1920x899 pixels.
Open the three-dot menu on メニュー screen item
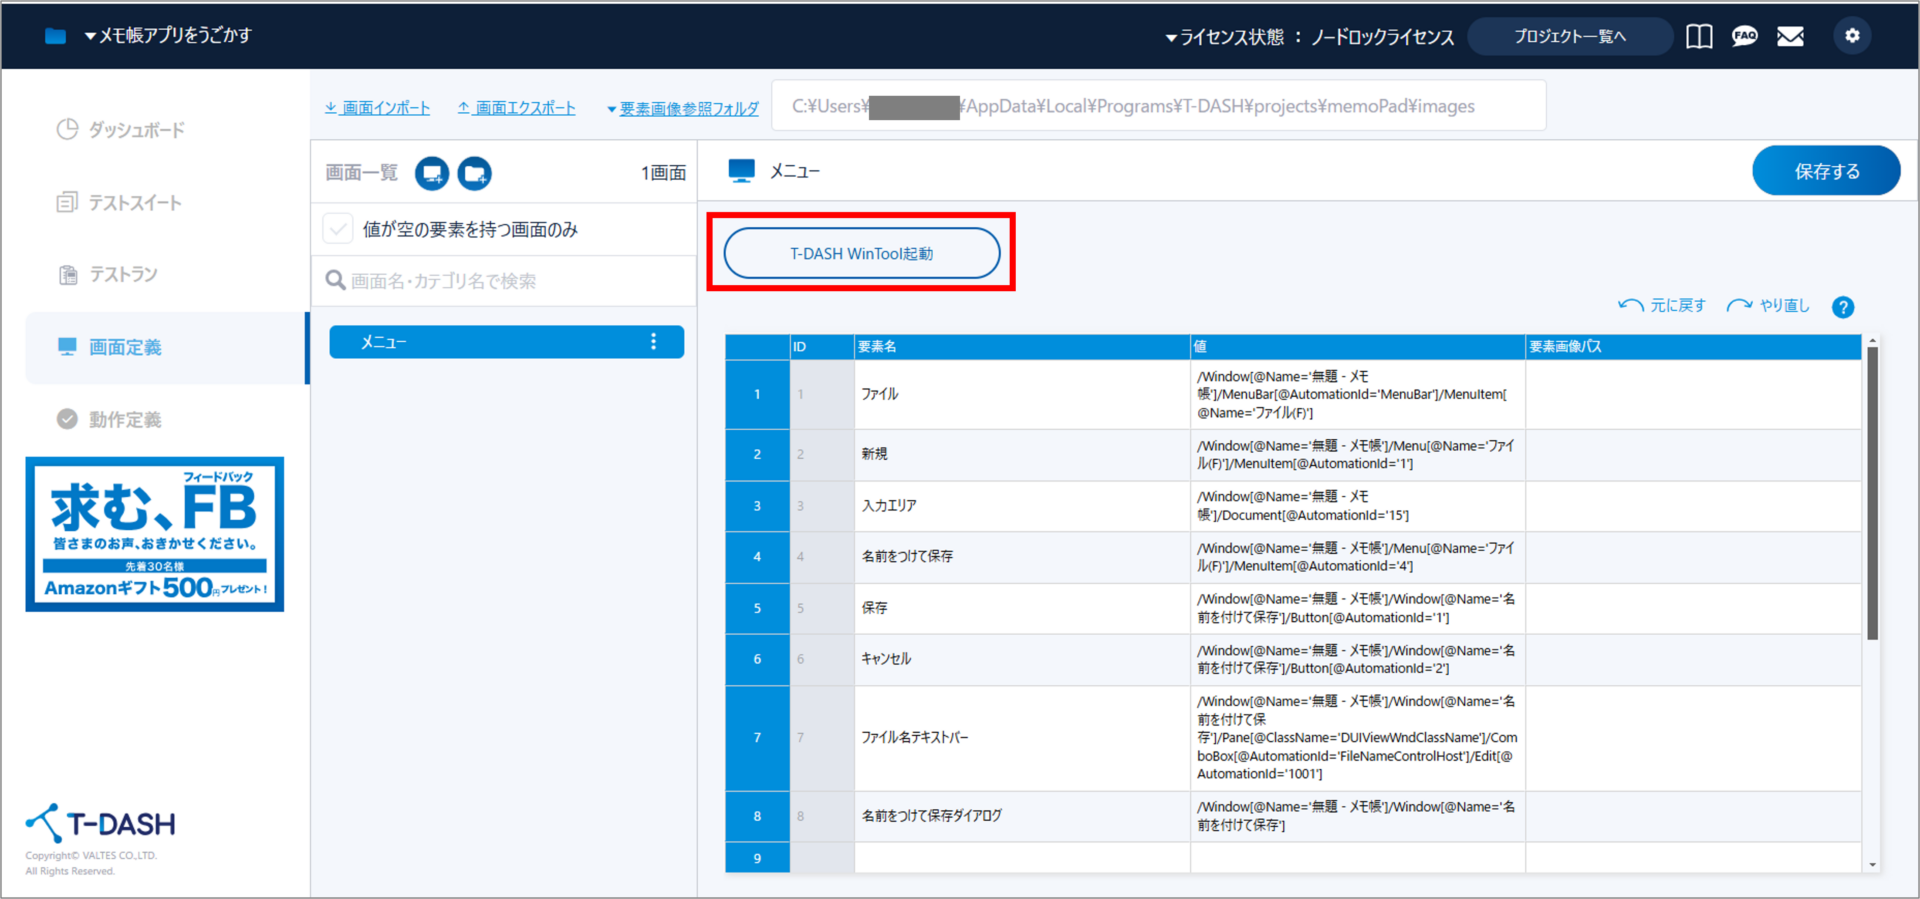pos(653,342)
